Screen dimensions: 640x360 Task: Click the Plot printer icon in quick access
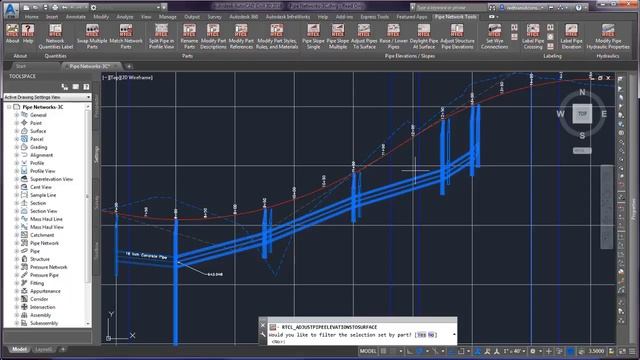tap(55, 7)
